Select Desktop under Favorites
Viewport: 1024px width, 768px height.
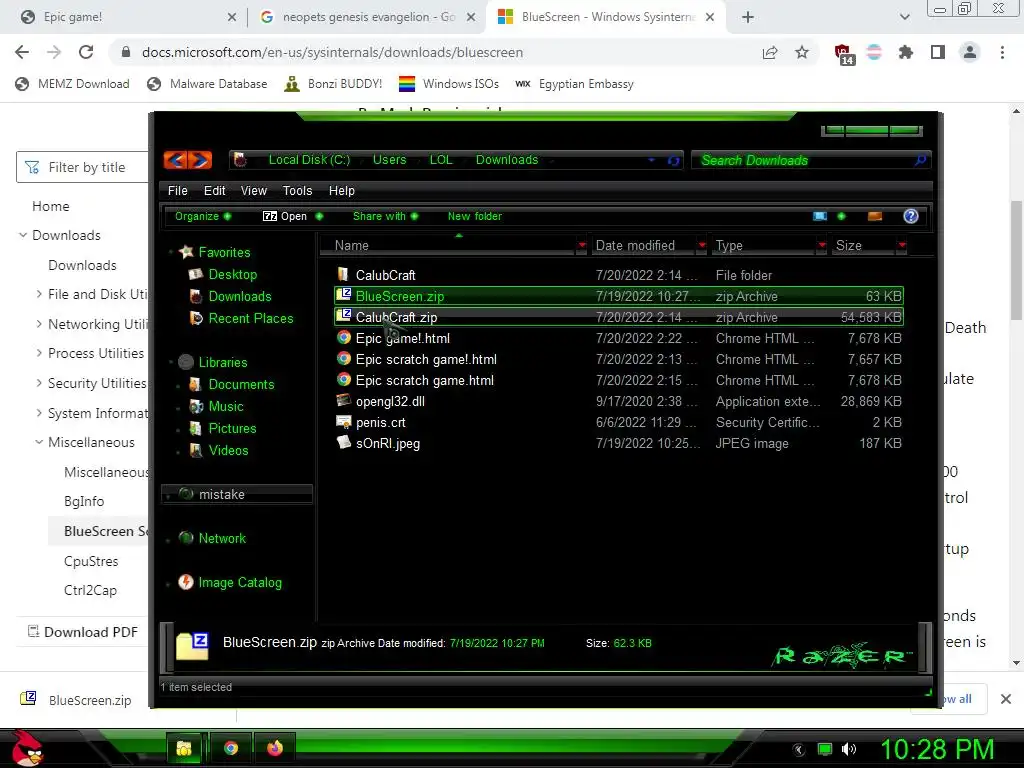pos(232,274)
